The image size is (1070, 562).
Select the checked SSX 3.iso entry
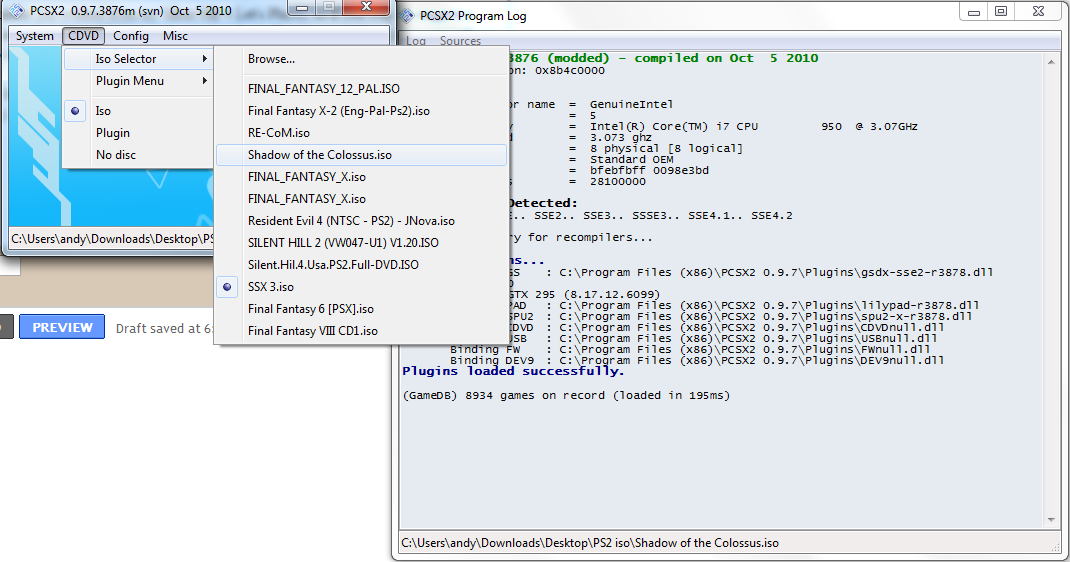[362, 287]
